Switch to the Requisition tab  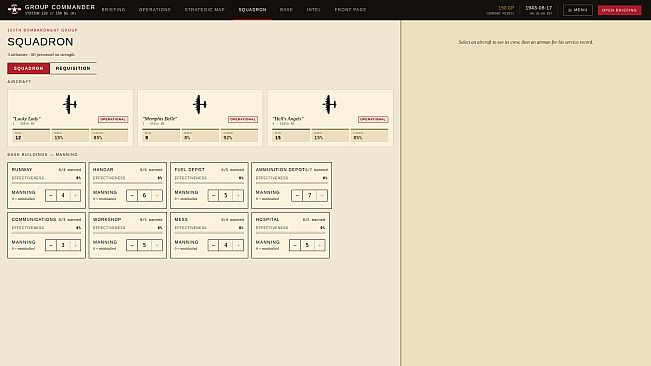73,68
